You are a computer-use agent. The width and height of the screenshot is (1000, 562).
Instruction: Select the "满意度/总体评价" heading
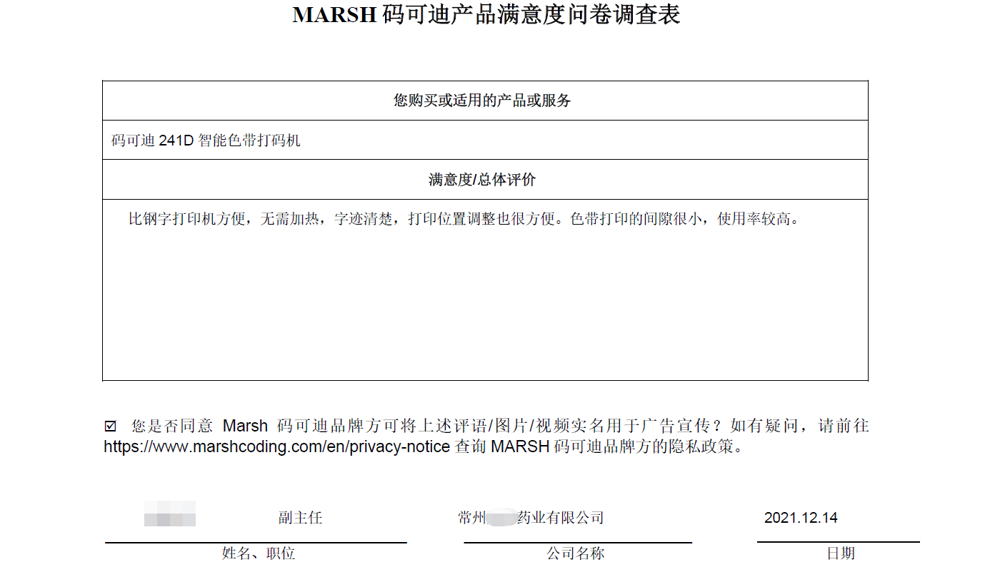click(x=482, y=180)
